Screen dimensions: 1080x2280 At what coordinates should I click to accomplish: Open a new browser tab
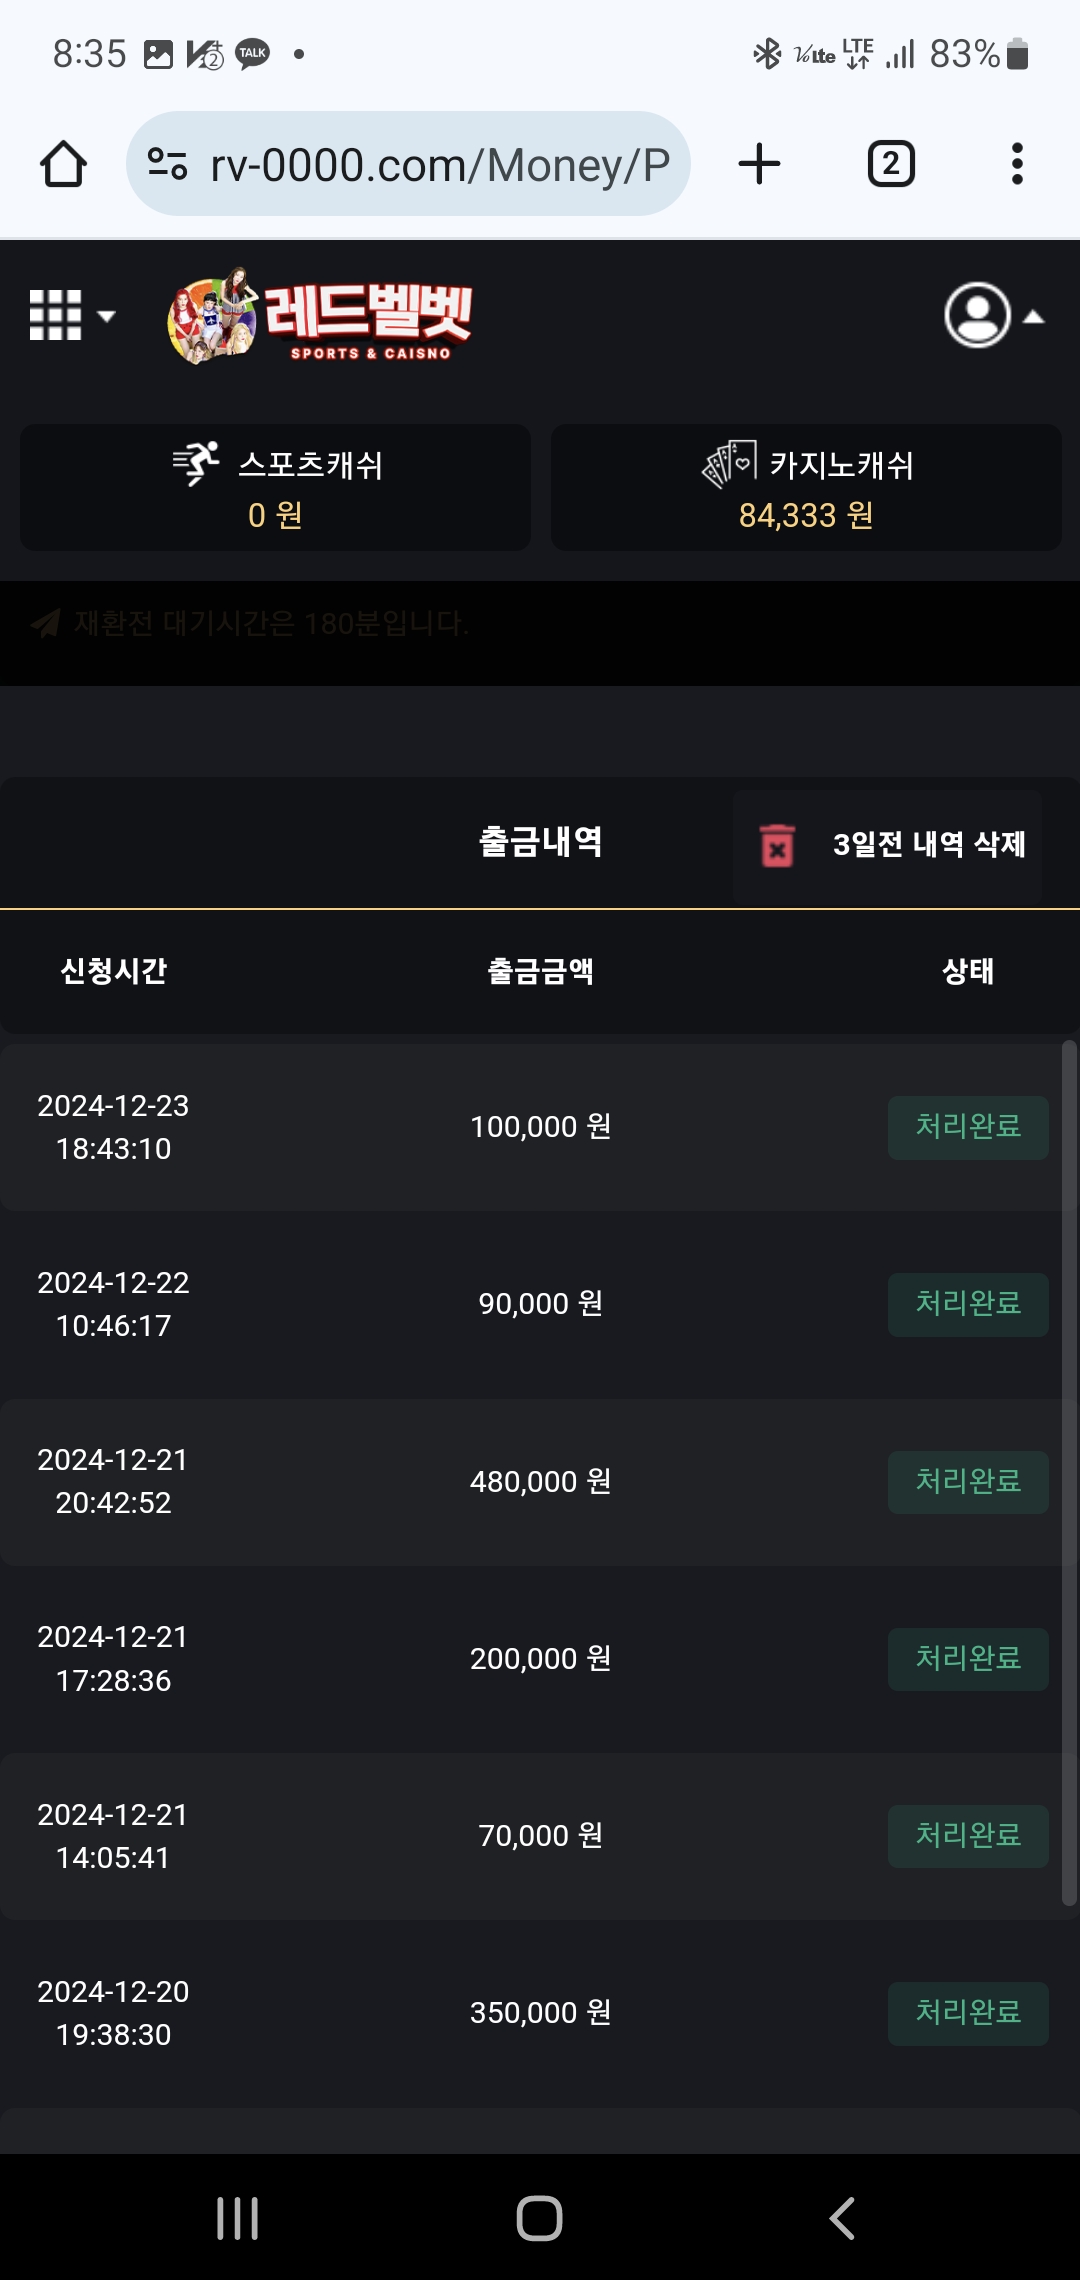click(x=759, y=164)
